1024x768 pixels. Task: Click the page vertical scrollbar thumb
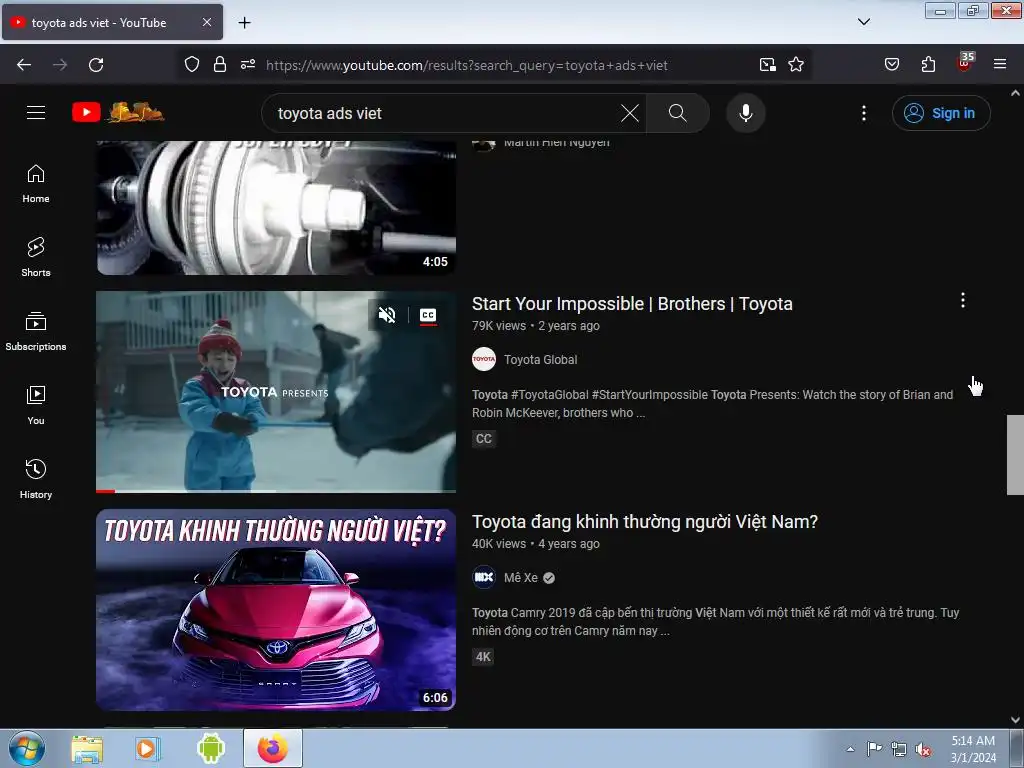(1015, 455)
